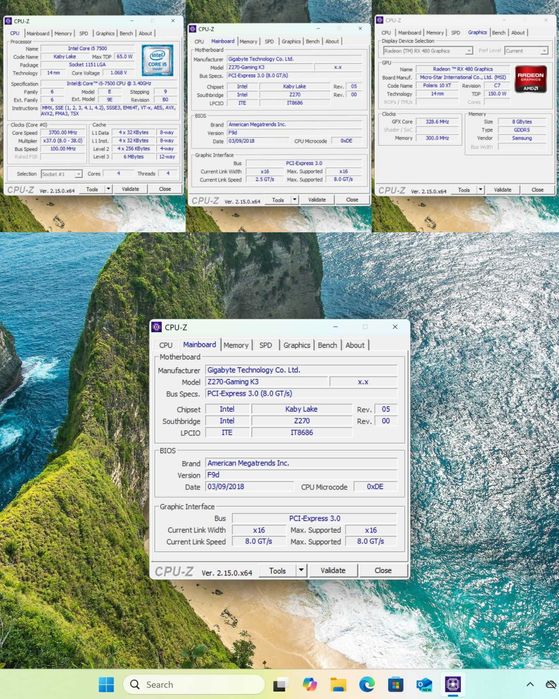Click the F9d BIOS version in the 8.0 GT/s link speed window
559x699 pixels.
coord(301,475)
